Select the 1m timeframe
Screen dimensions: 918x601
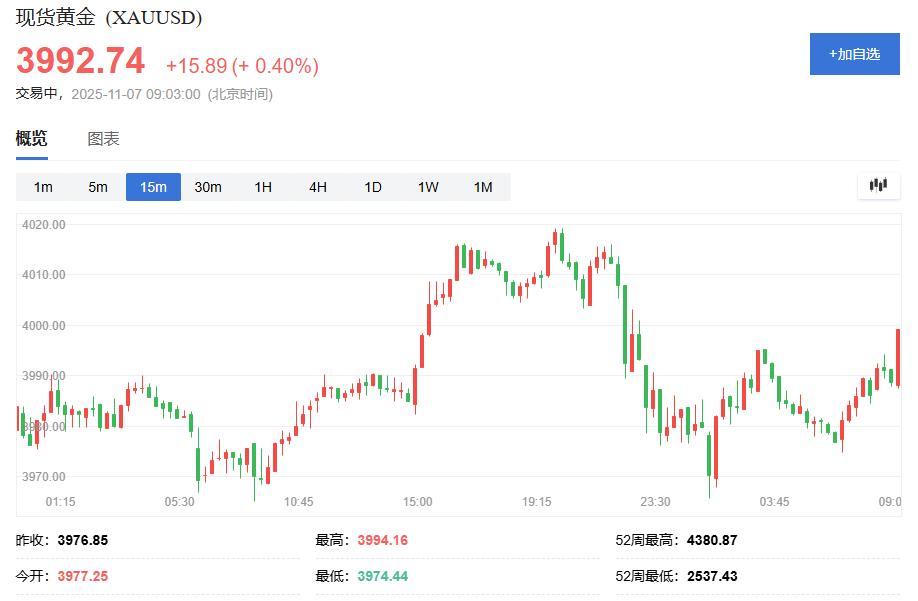click(x=43, y=187)
